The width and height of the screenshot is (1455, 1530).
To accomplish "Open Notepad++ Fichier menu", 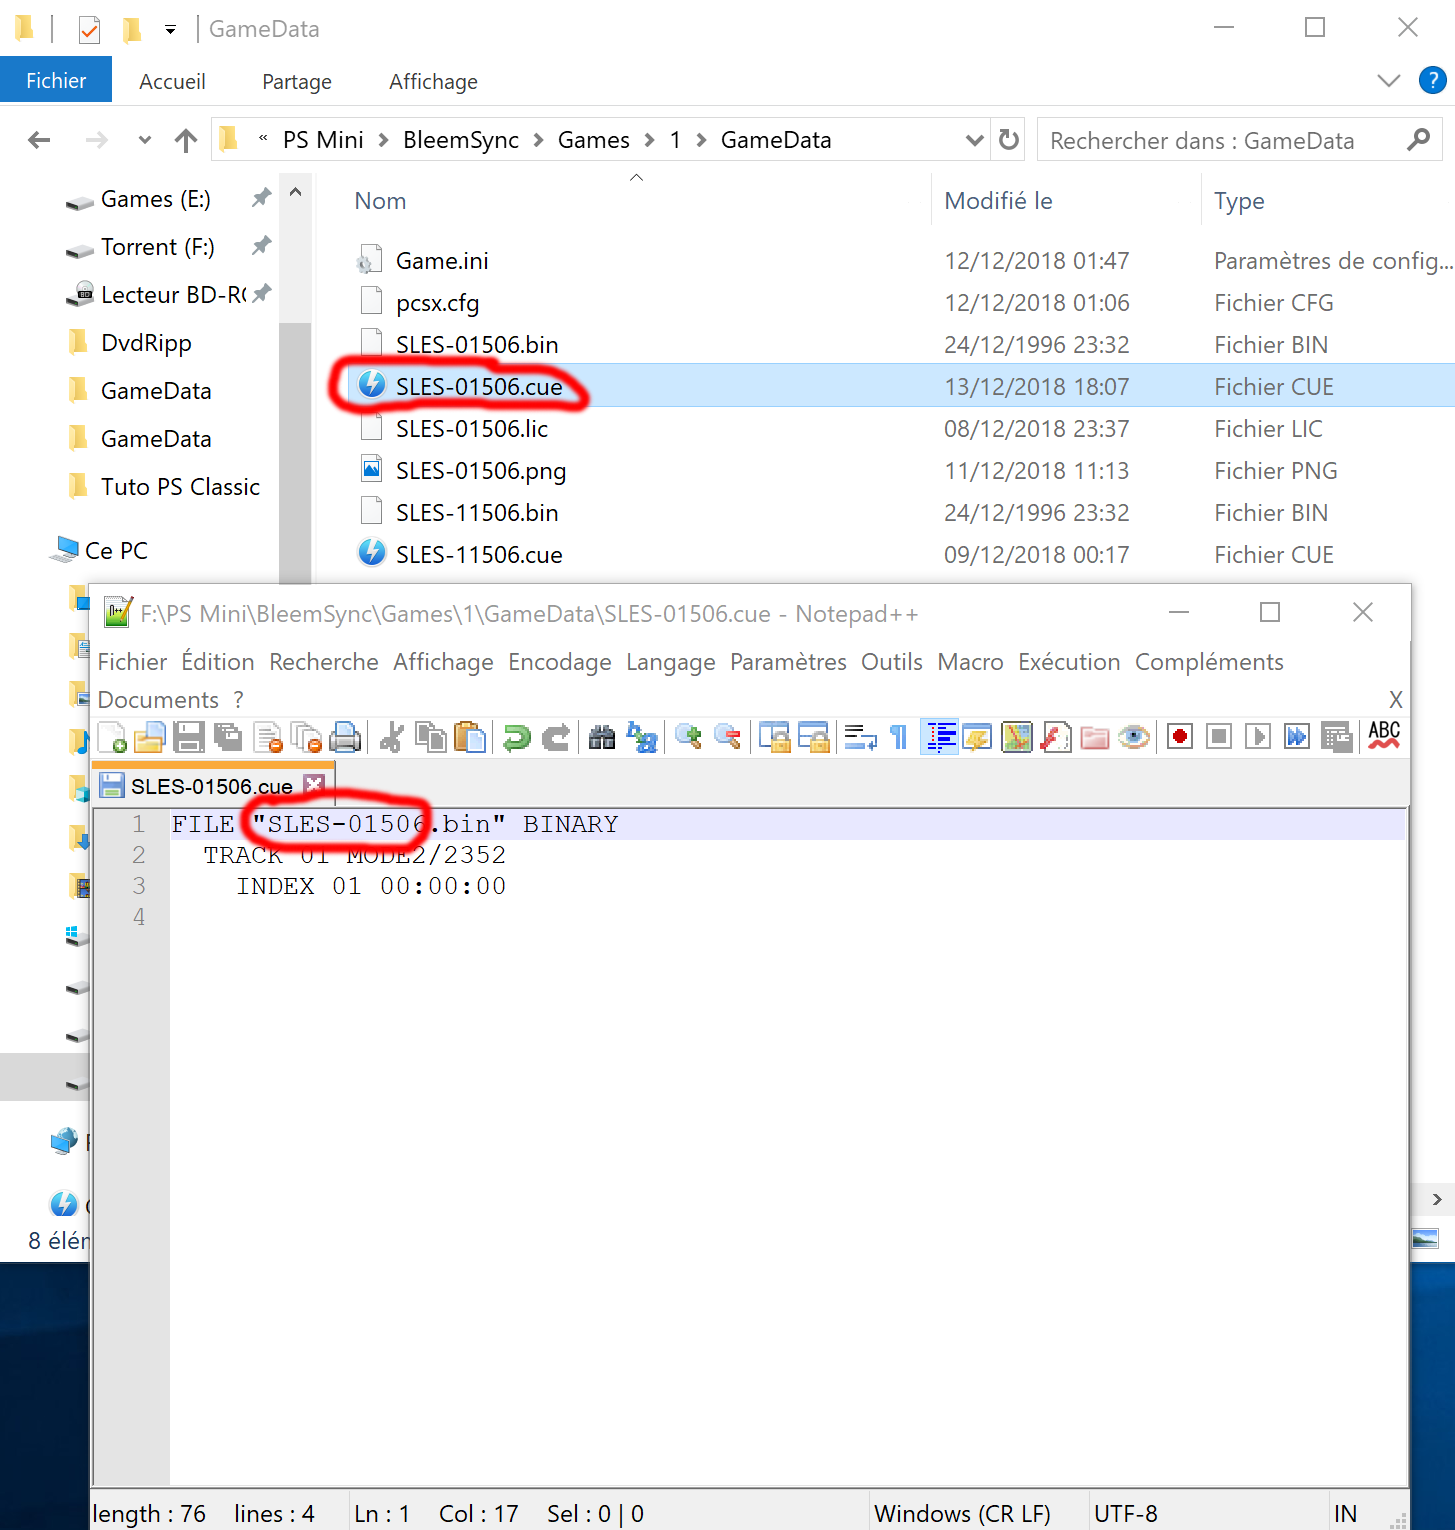I will [132, 662].
